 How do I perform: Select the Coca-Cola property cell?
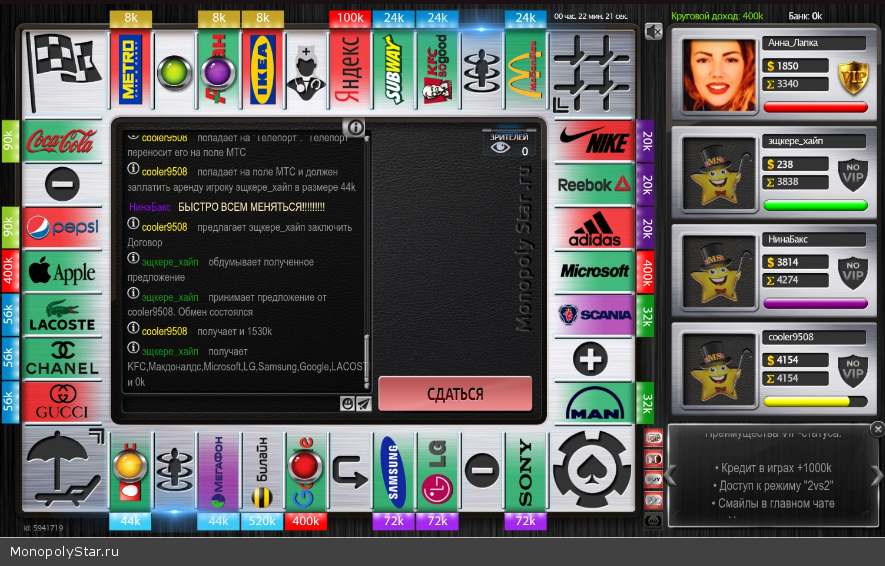(62, 140)
